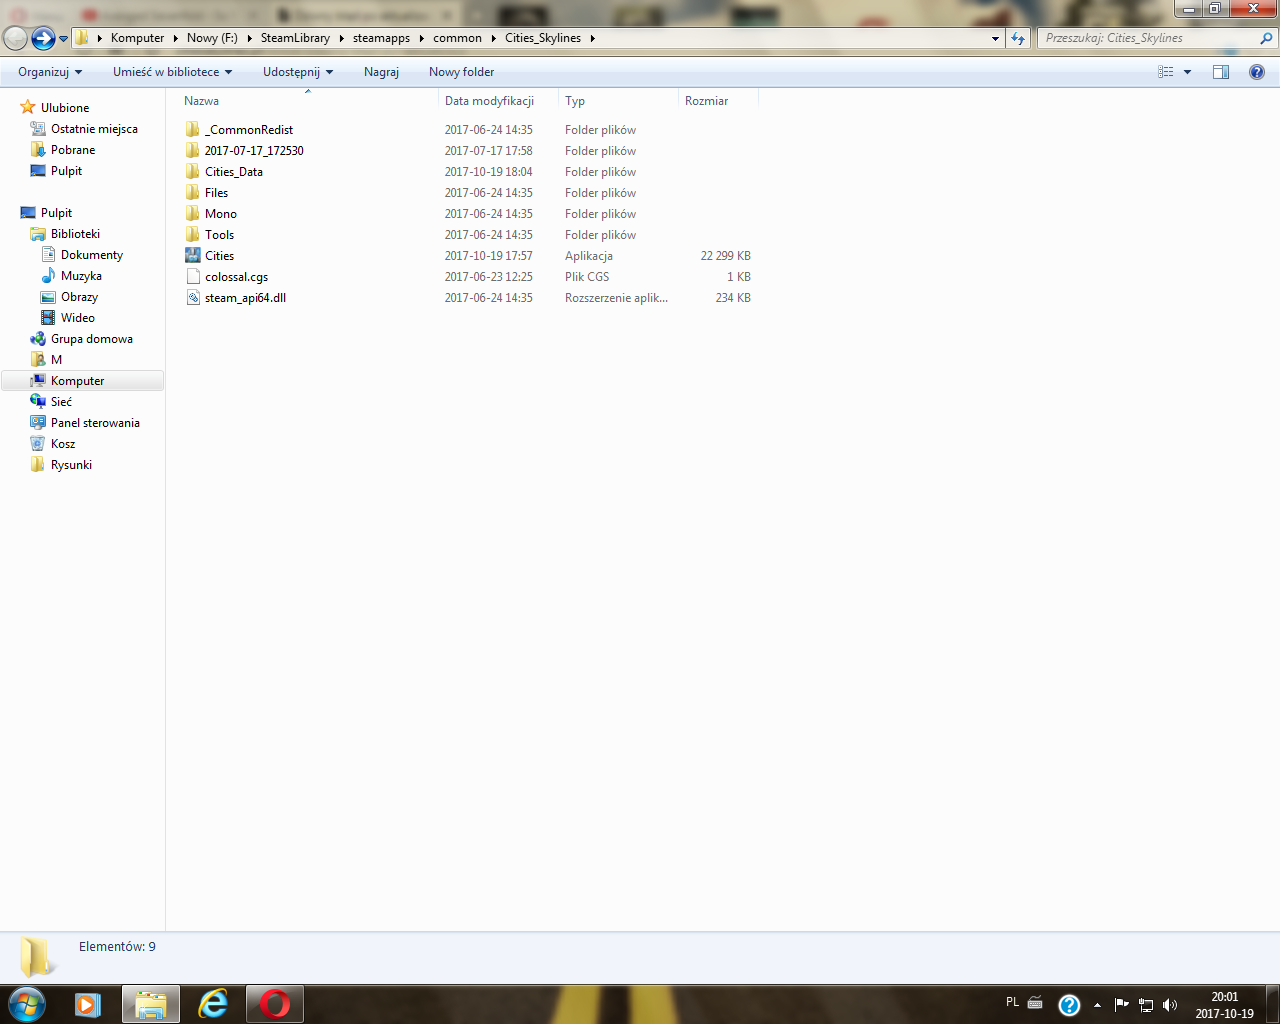The image size is (1280, 1024).
Task: Open the Organizuj menu
Action: tap(50, 72)
